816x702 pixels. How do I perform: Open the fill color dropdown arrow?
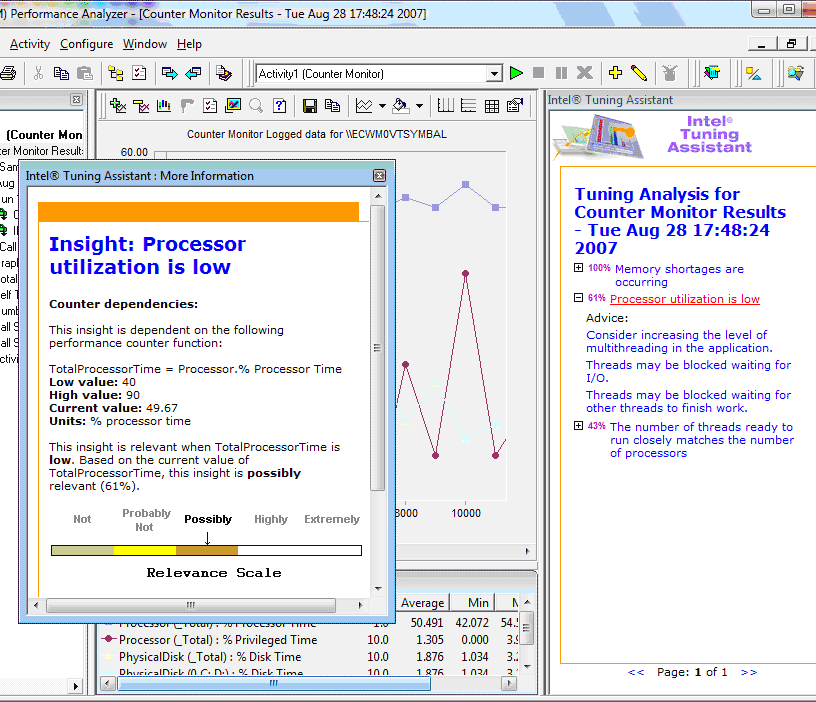419,106
